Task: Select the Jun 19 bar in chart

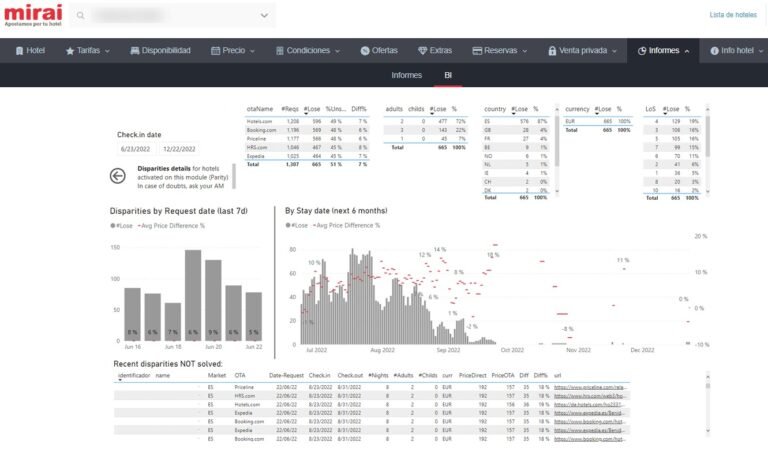Action: coord(193,294)
